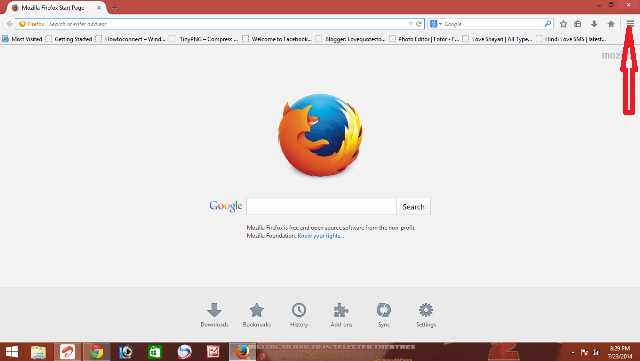Open the Howtoconnect bookmark
Viewport: 640px width, 361px height.
[x=130, y=39]
